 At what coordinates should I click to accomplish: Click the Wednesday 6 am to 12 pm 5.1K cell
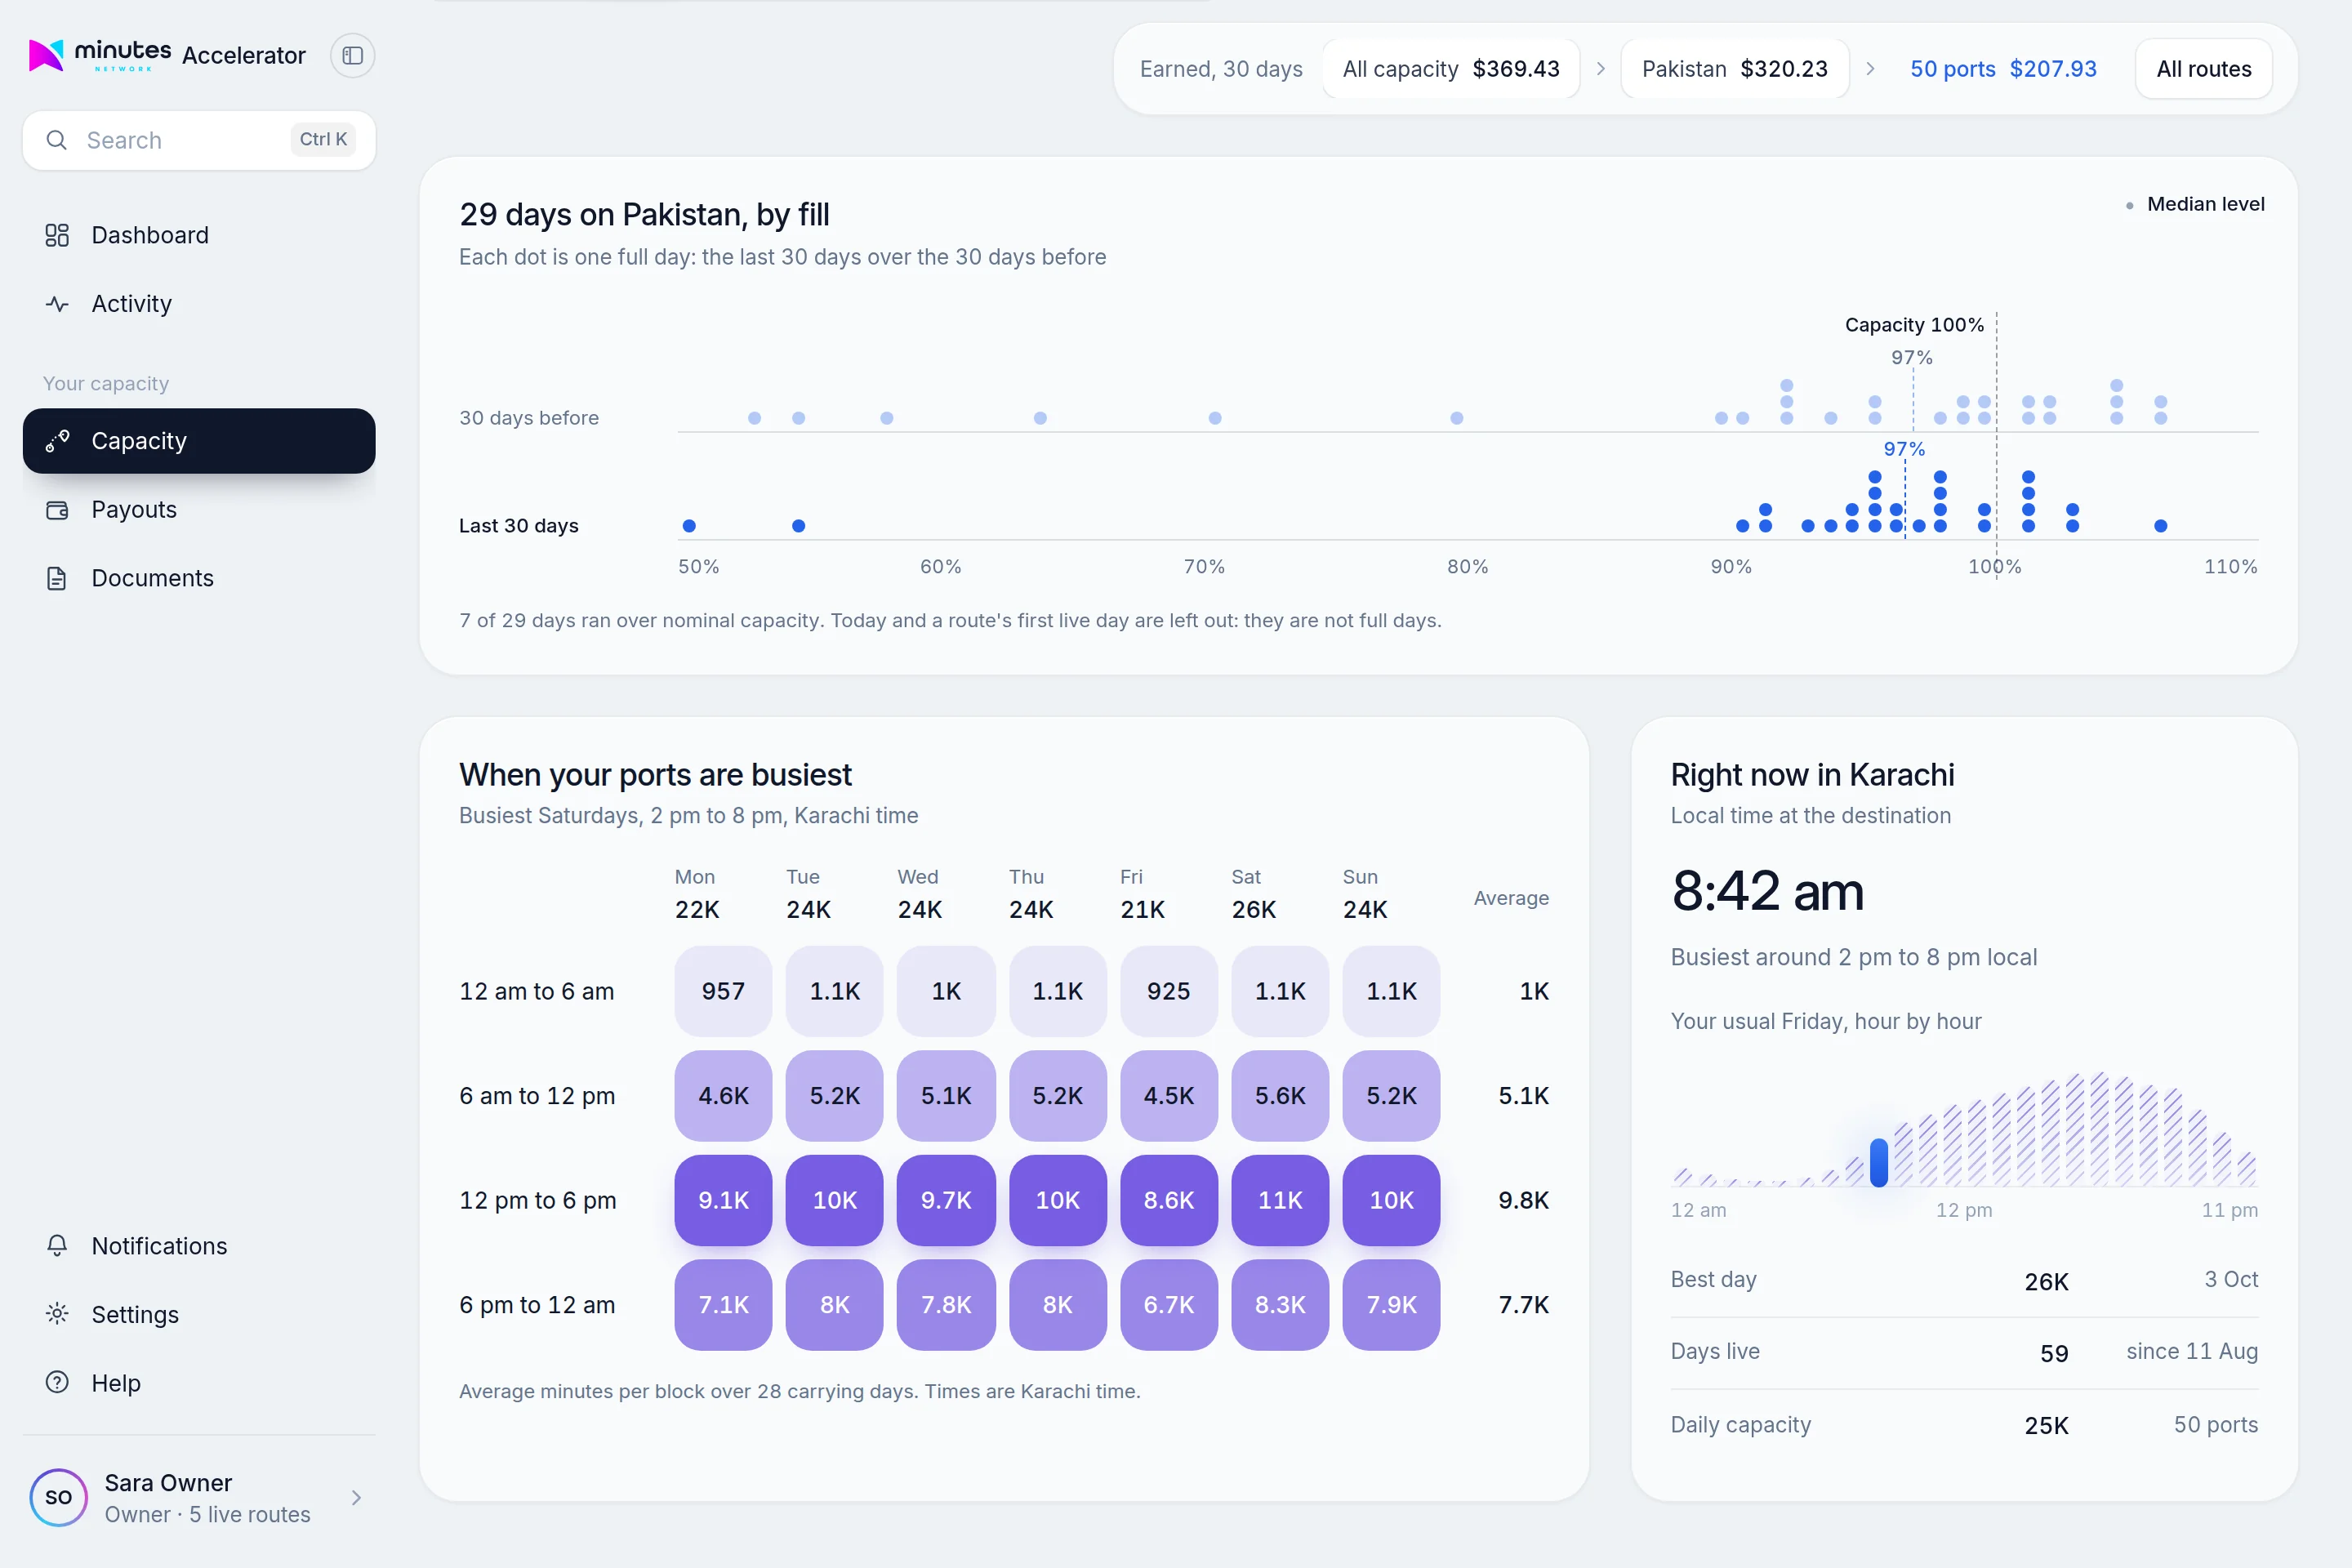click(x=946, y=1096)
